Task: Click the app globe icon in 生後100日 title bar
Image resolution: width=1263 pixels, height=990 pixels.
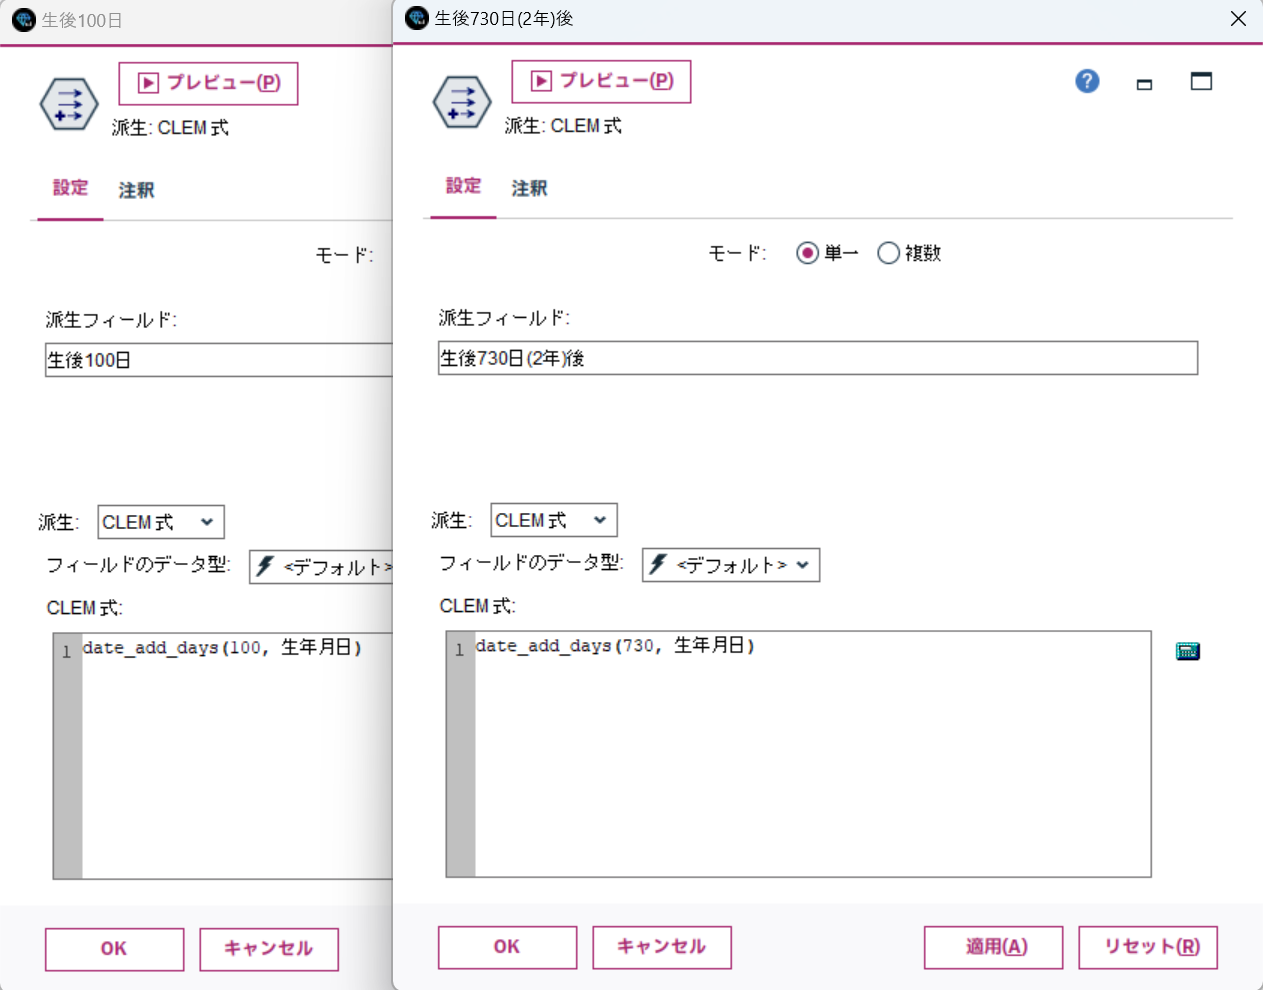Action: (22, 18)
